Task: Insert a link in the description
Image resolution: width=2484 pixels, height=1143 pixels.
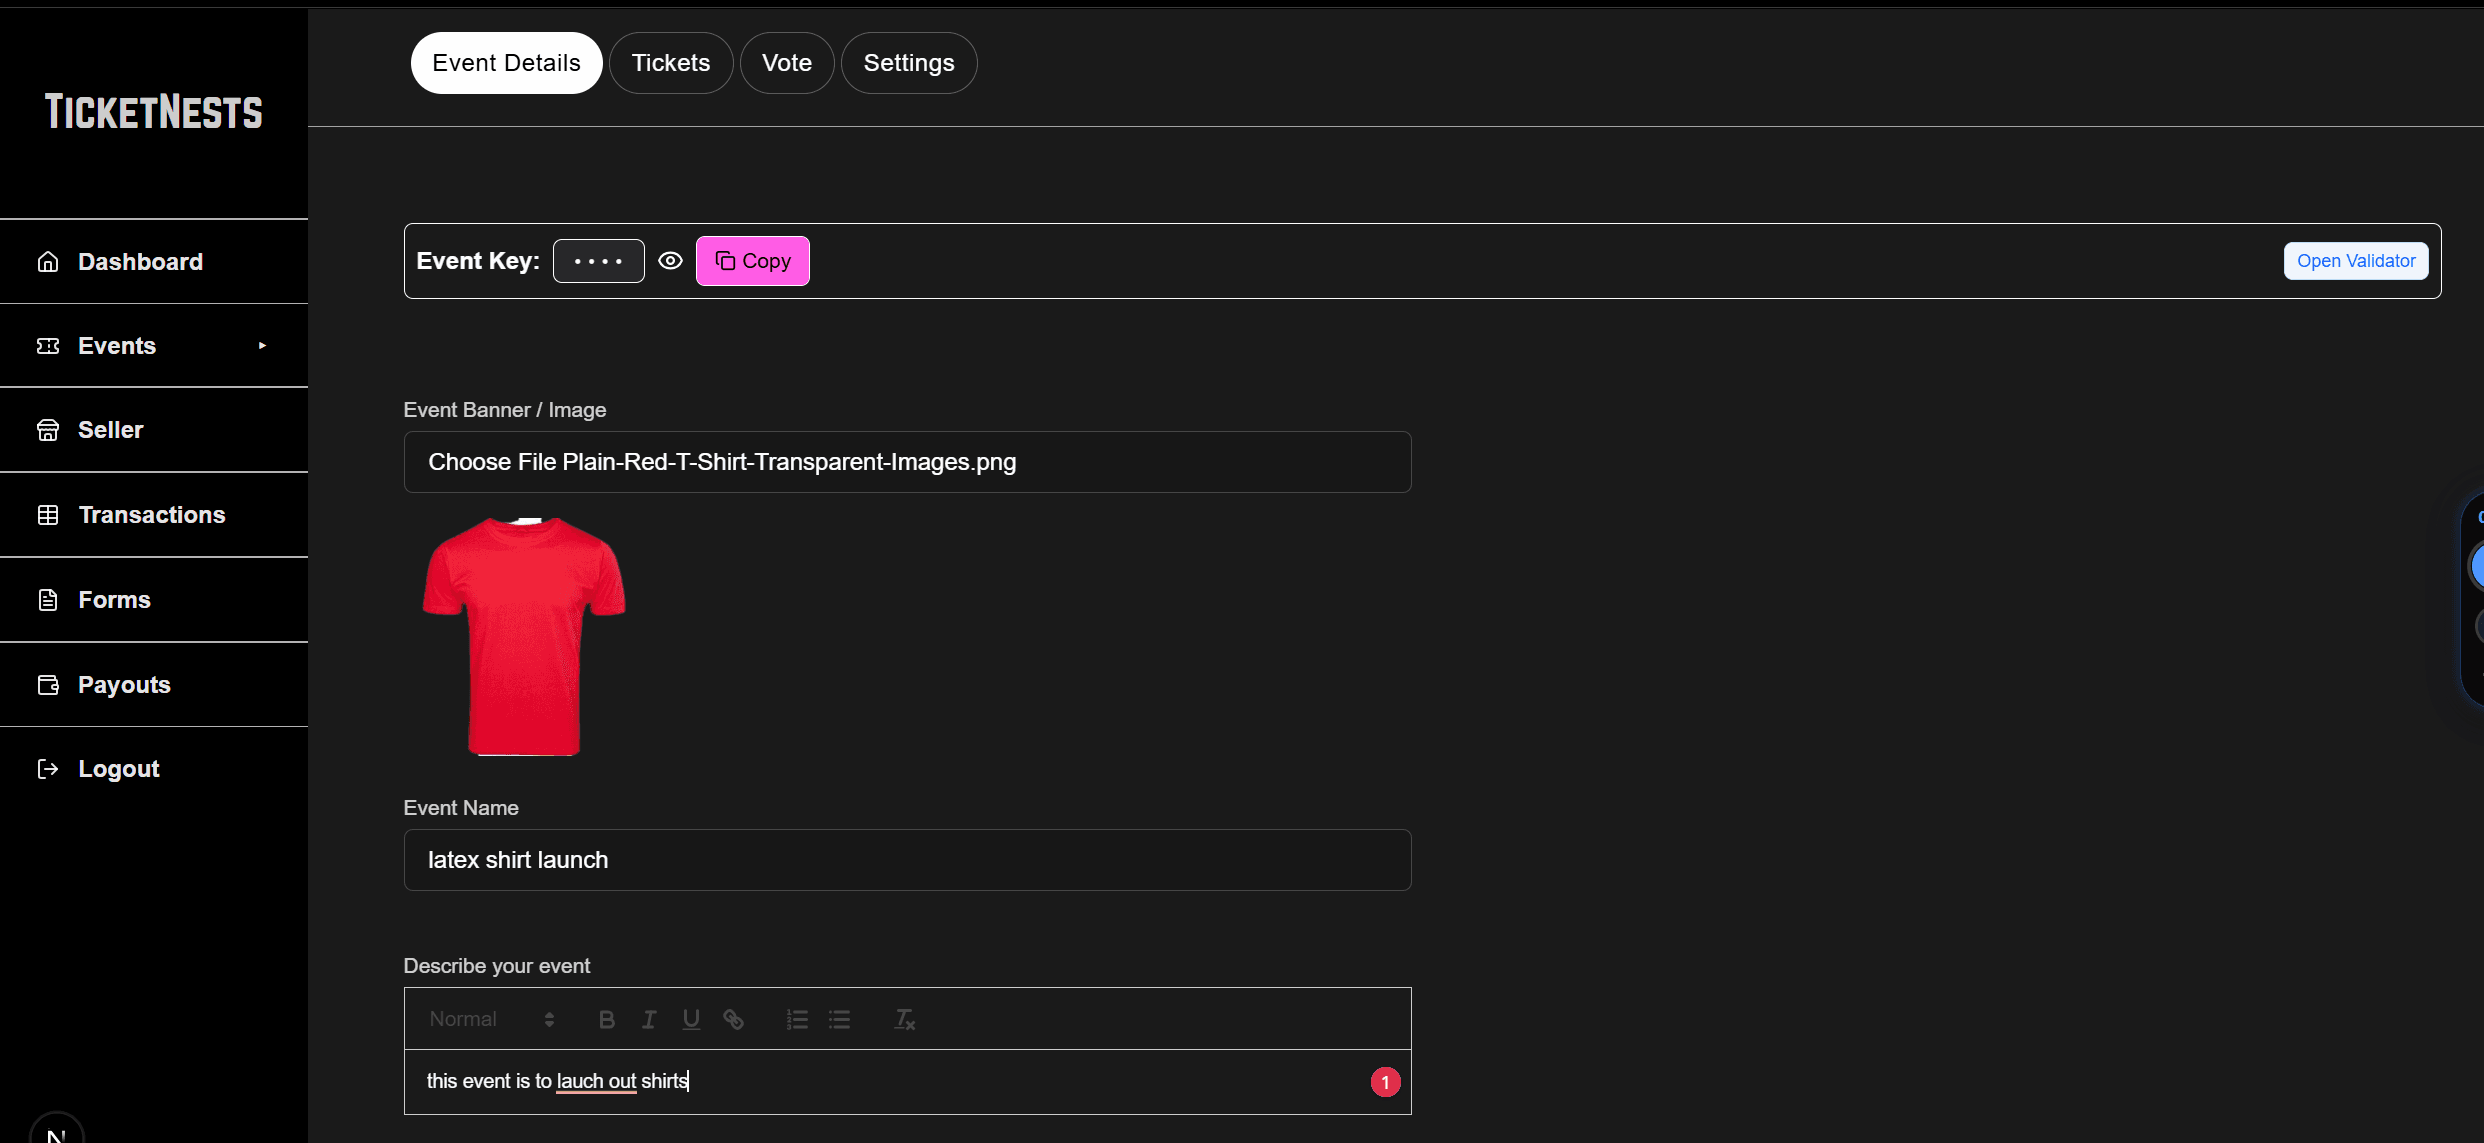Action: [733, 1019]
